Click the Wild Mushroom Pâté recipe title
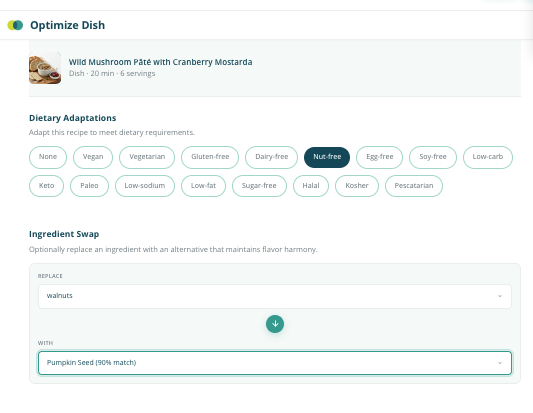This screenshot has width=533, height=413. pyautogui.click(x=160, y=62)
